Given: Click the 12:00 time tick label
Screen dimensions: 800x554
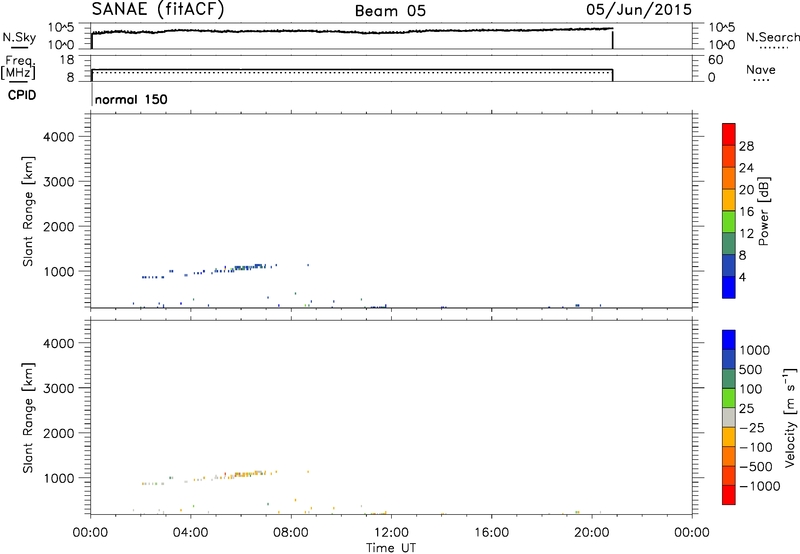Looking at the screenshot, I should click(391, 533).
